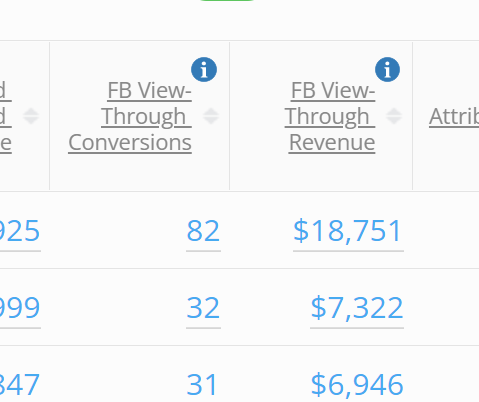Open the $6,946 revenue link
This screenshot has width=479, height=402.
(x=357, y=385)
